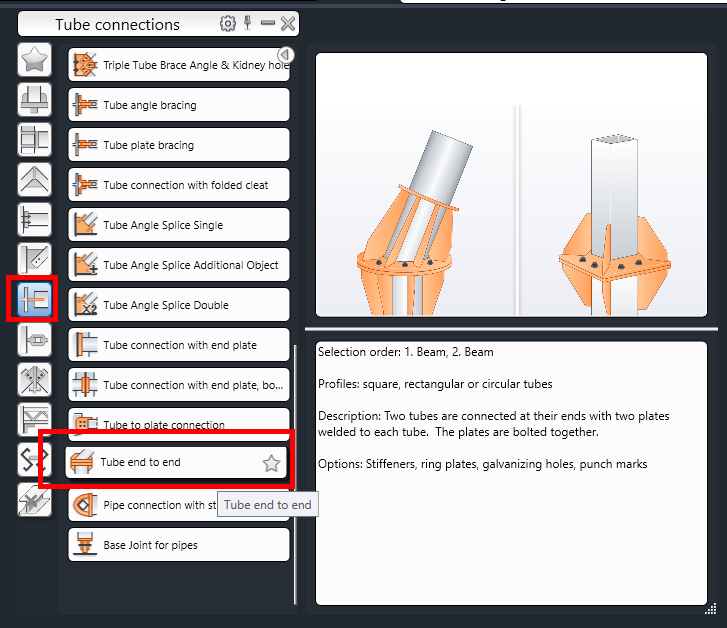The height and width of the screenshot is (628, 727).
Task: Choose Tube connection with end plate, bo...
Action: [x=179, y=384]
